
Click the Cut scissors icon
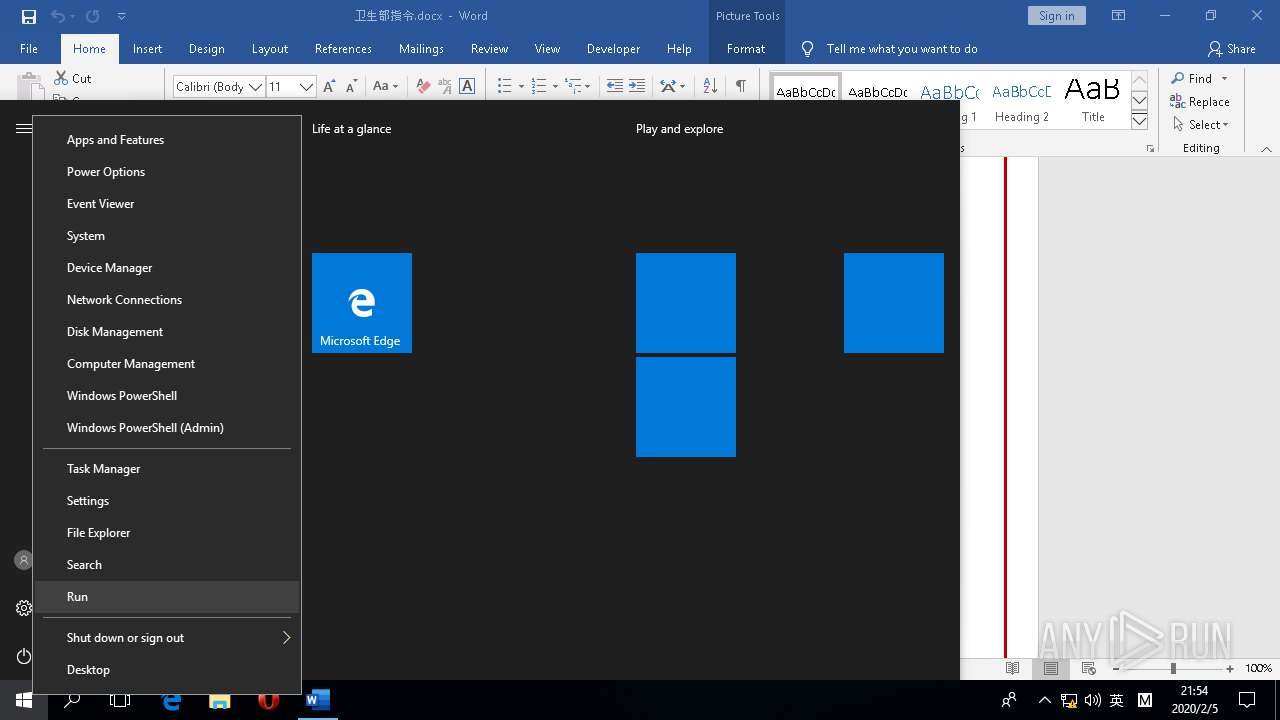tap(60, 78)
